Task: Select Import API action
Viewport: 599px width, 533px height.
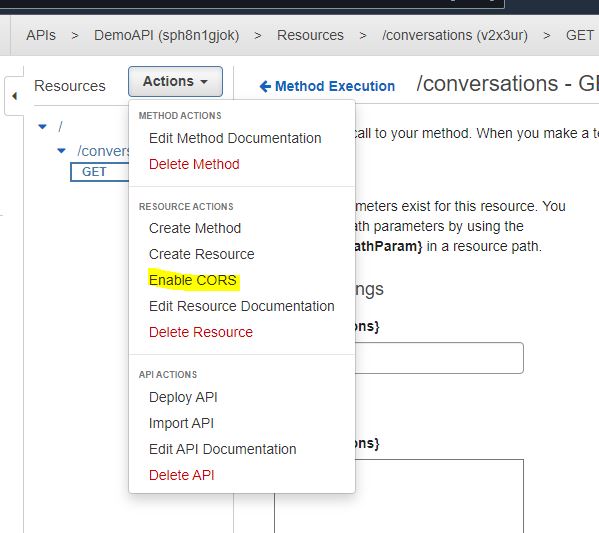Action: tap(181, 423)
